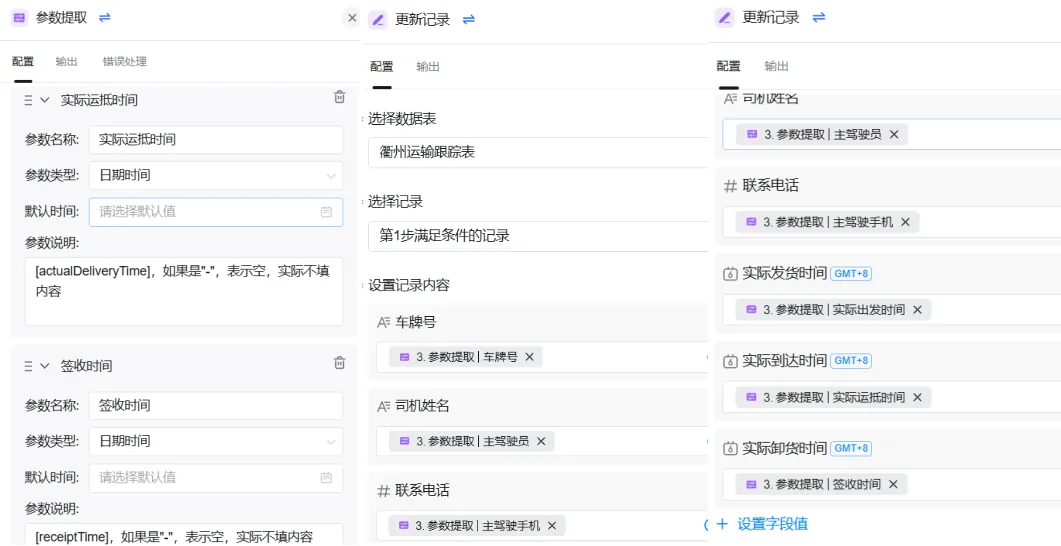Edit the 参数名称 field 签收时间
The image size is (1061, 546).
coord(216,405)
